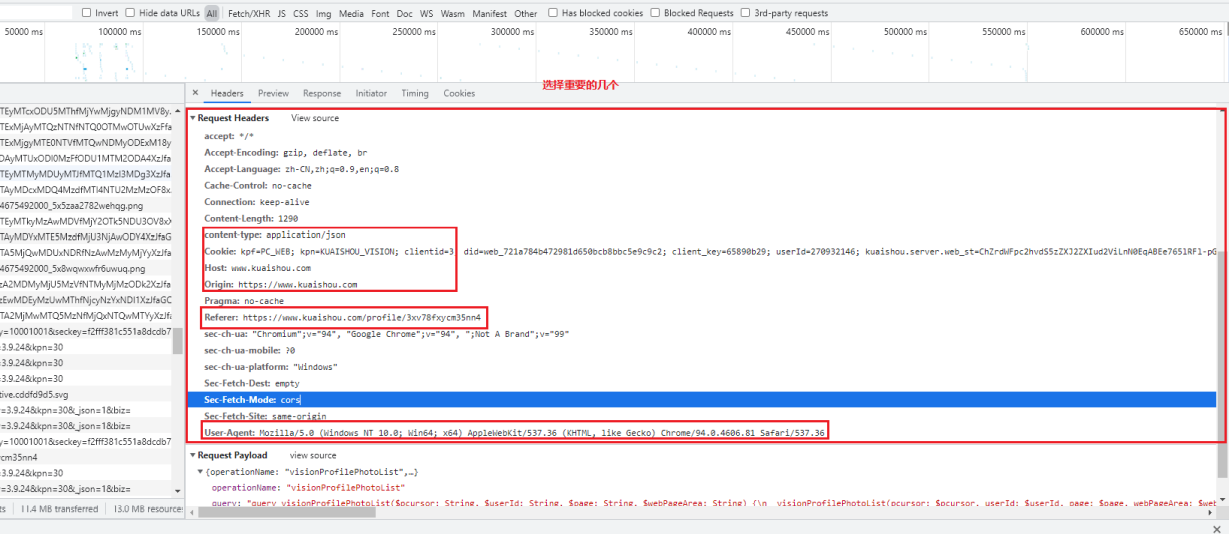The width and height of the screenshot is (1229, 534).
Task: Click the Sec-Fetch-Mode header row
Action: pos(700,399)
